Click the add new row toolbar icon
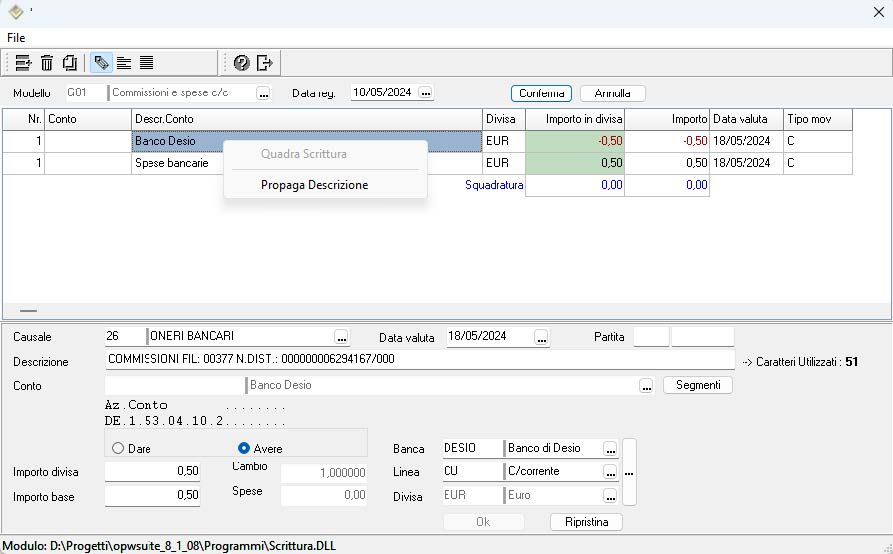Screen dimensions: 893x554 24,63
